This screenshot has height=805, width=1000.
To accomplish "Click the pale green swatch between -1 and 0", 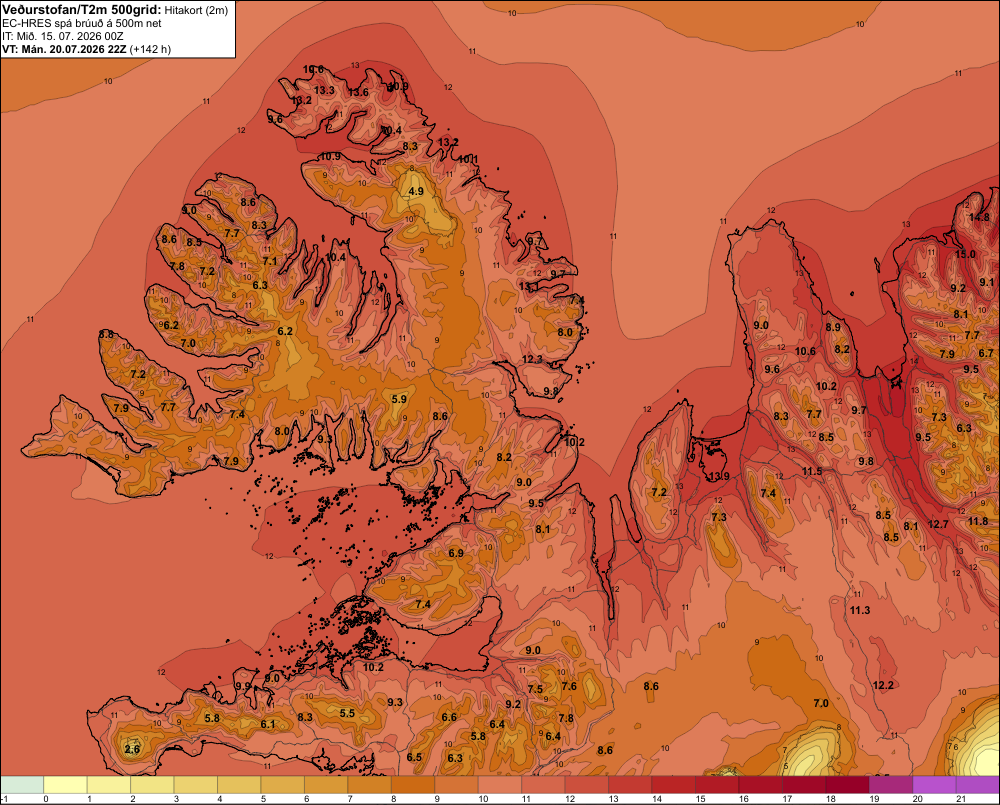I will pos(22,784).
